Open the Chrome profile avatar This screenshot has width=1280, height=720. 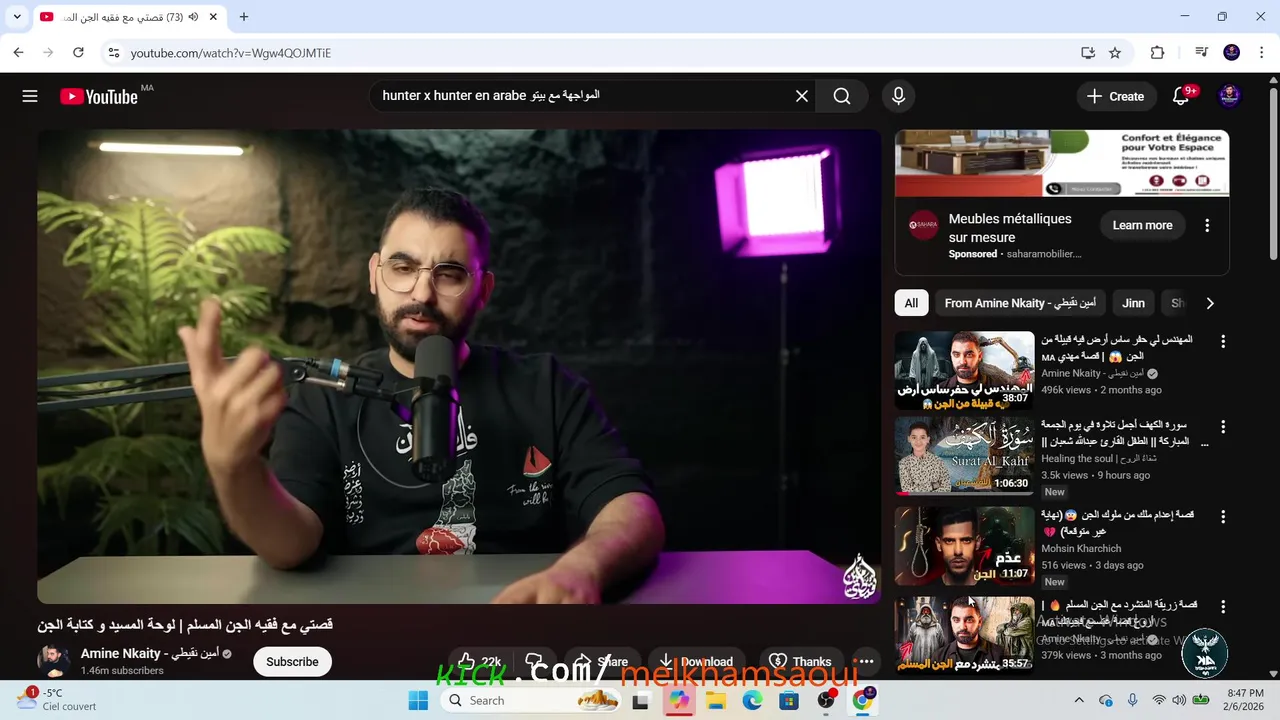(x=1232, y=52)
